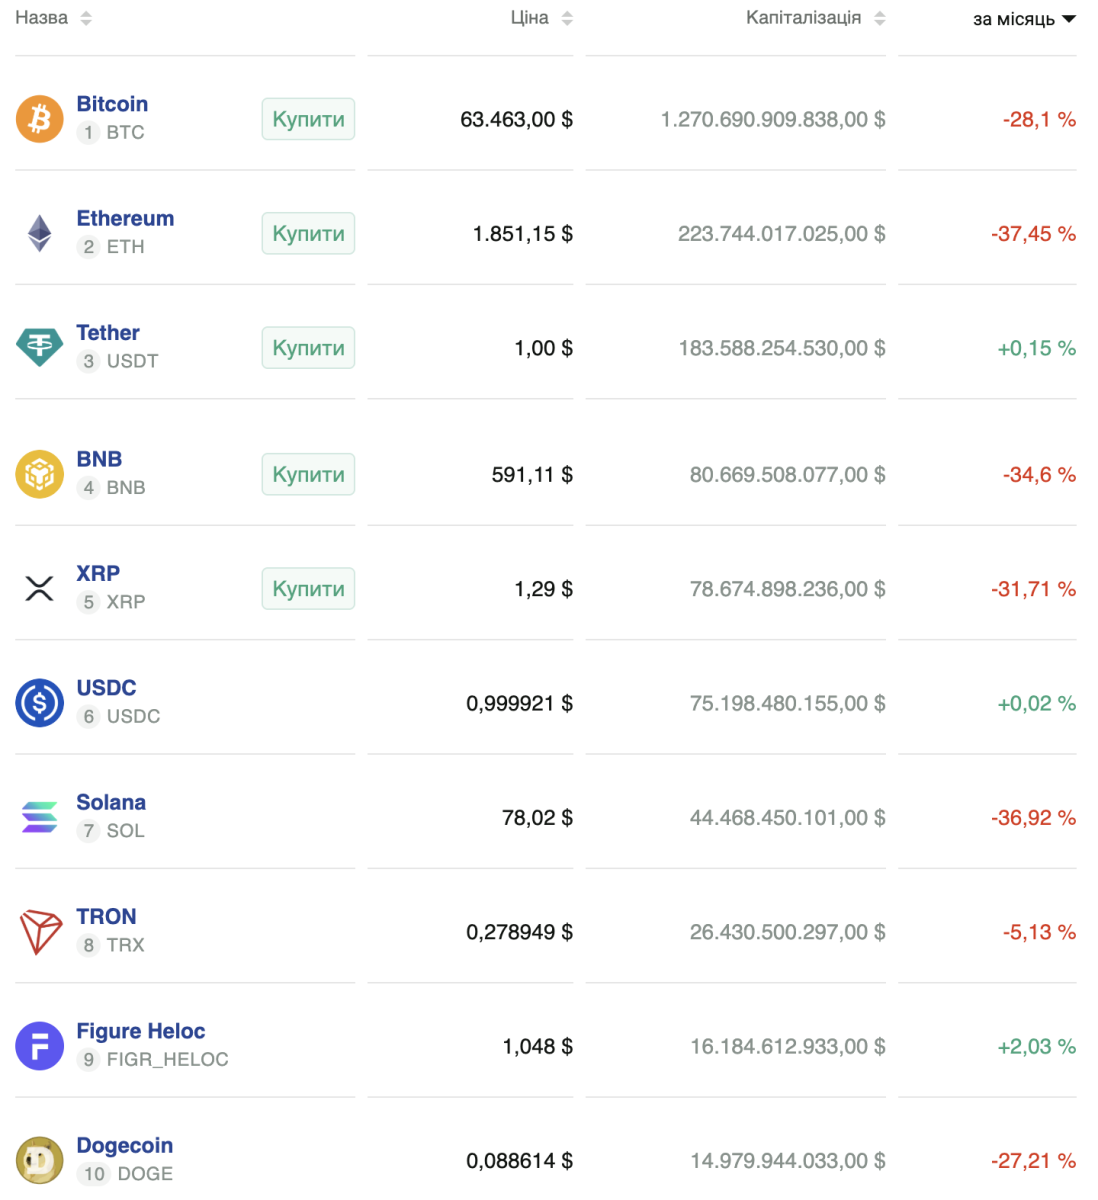Click the TRON logo icon

click(40, 932)
